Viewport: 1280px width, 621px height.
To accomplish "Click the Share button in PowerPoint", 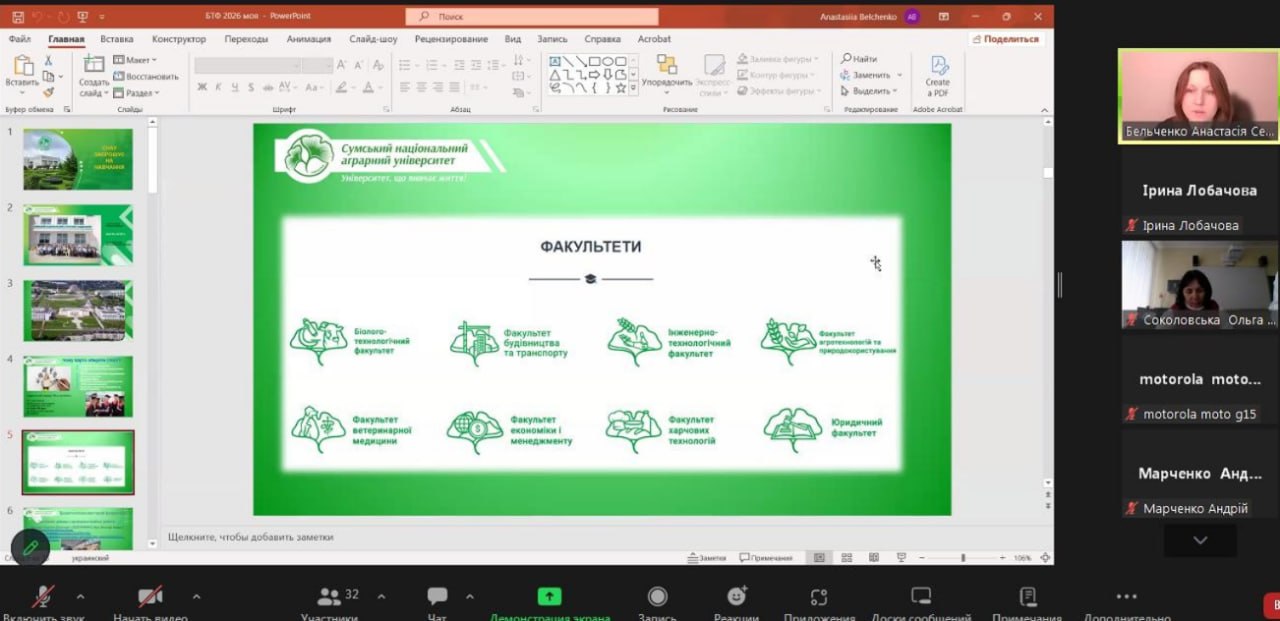I will pyautogui.click(x=1006, y=39).
